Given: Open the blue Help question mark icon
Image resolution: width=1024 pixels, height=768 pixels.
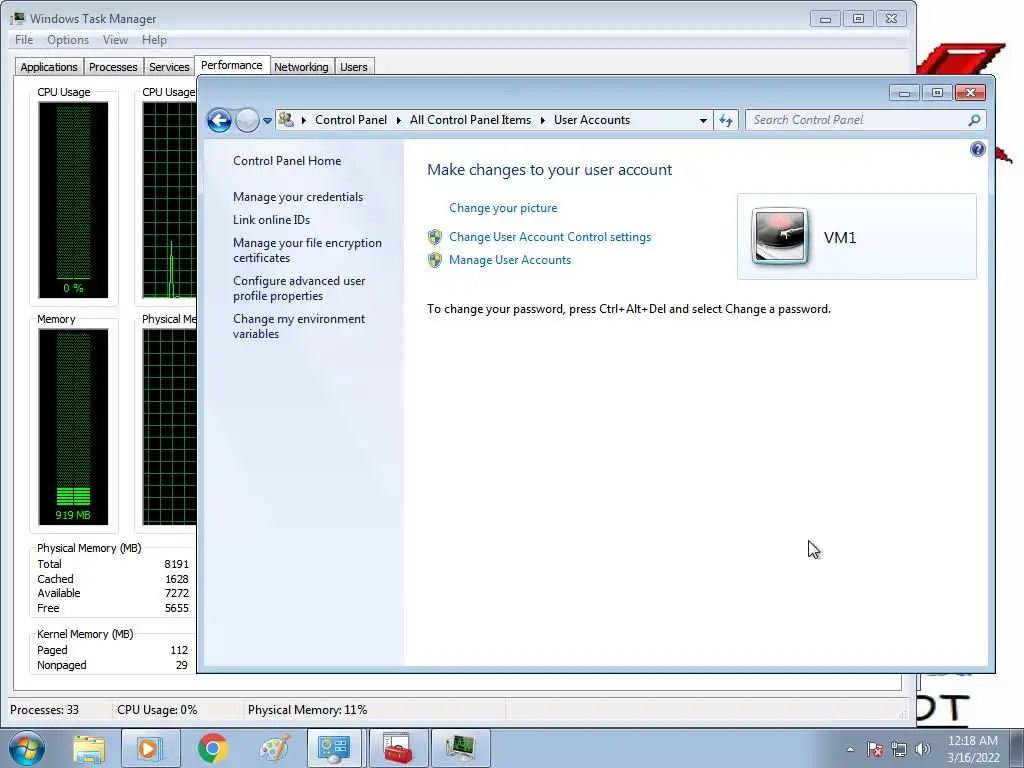Looking at the screenshot, I should 977,150.
